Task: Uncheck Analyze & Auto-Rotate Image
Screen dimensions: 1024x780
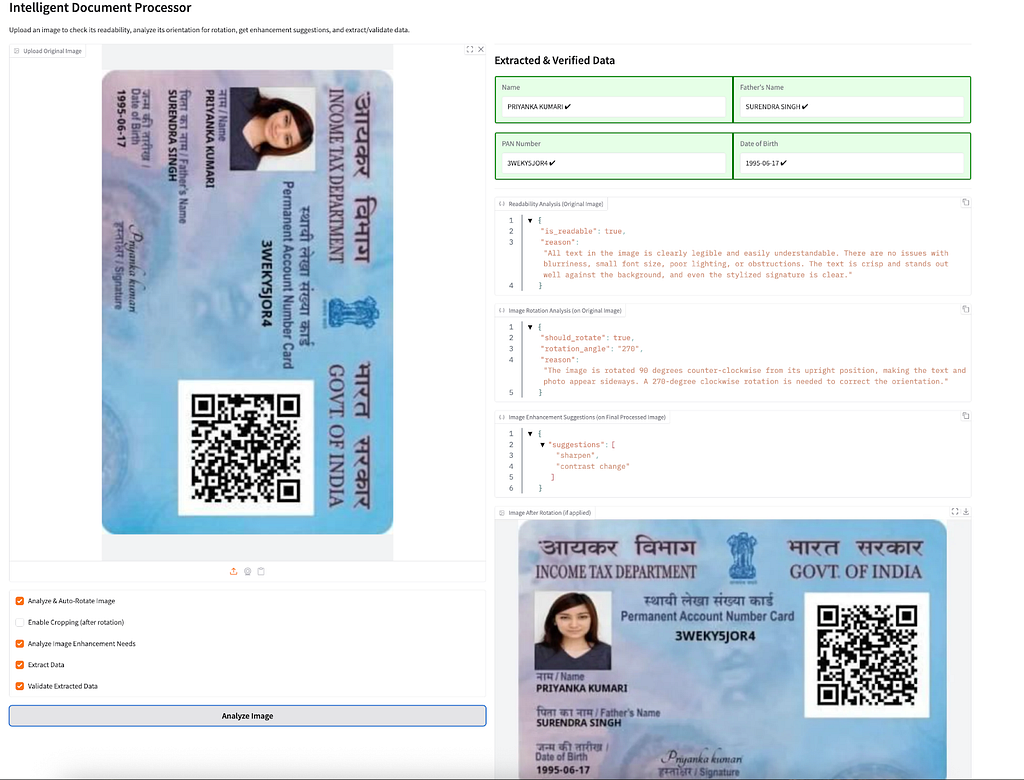Action: (x=20, y=601)
